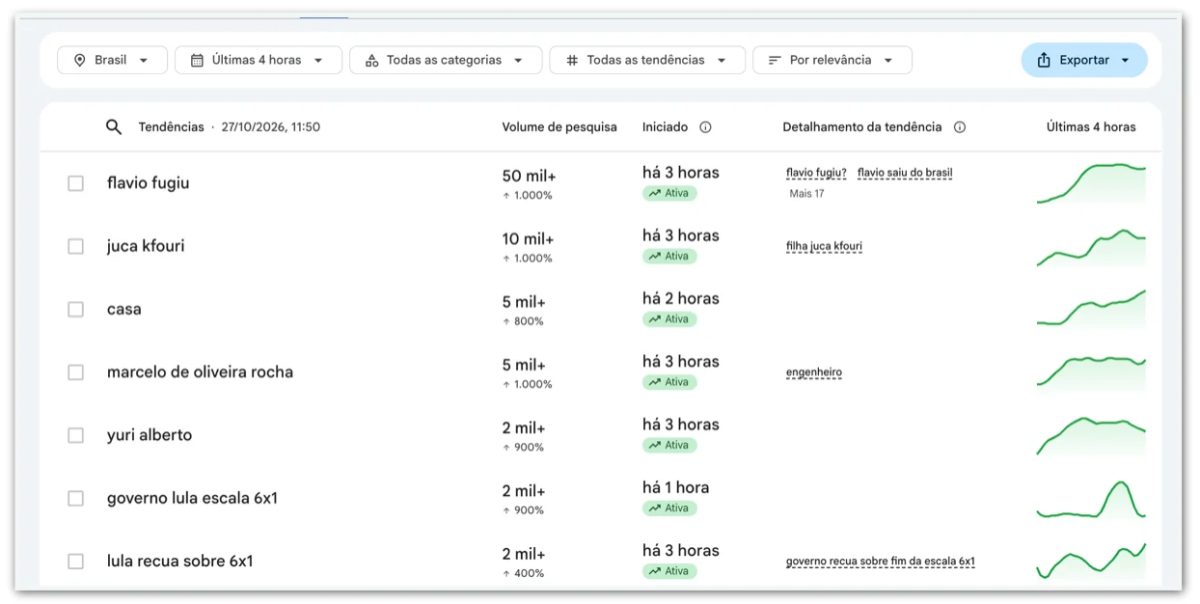Click the Ativa badge for governo lula escala 6x1

(669, 508)
